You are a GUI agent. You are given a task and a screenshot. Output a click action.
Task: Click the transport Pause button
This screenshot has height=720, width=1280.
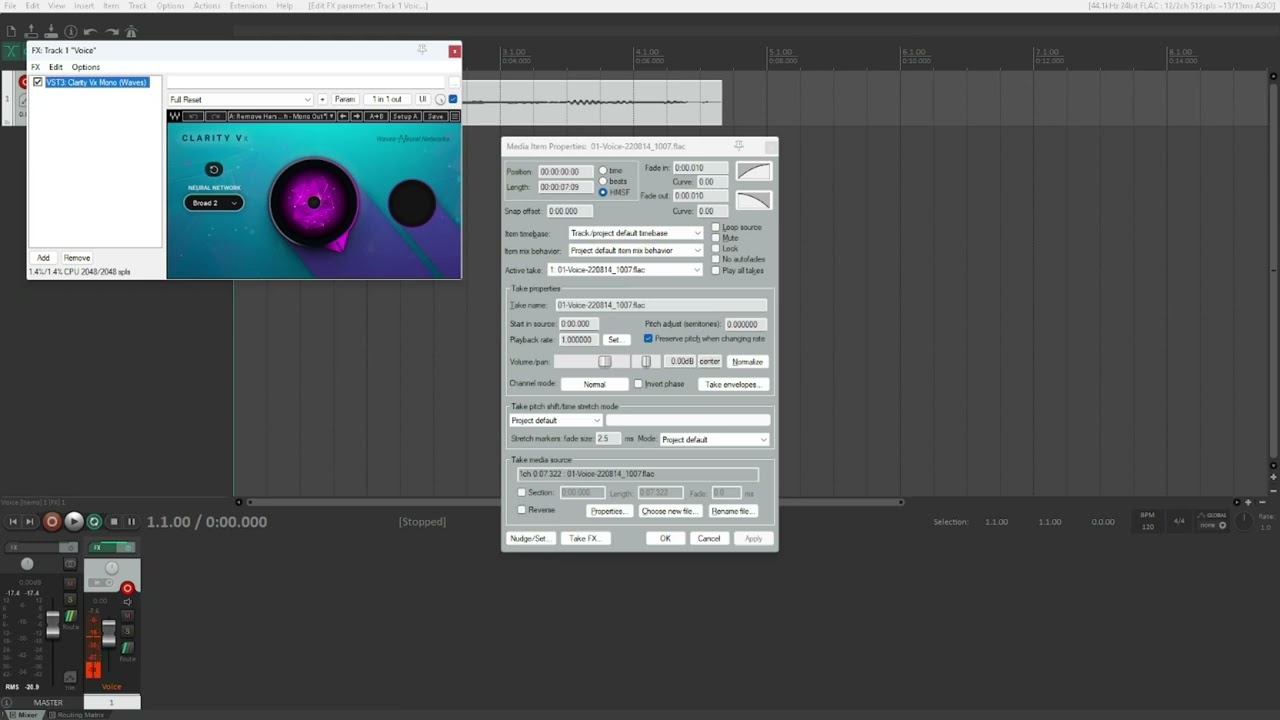(131, 521)
